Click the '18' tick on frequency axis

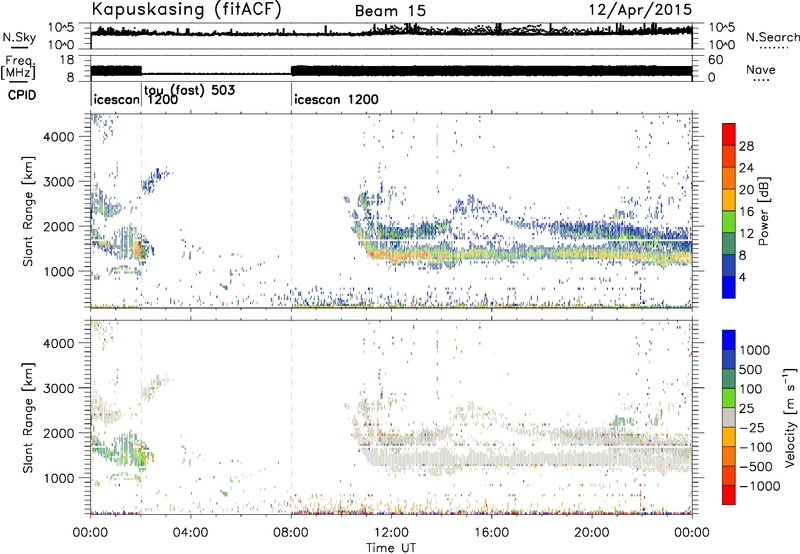(67, 60)
